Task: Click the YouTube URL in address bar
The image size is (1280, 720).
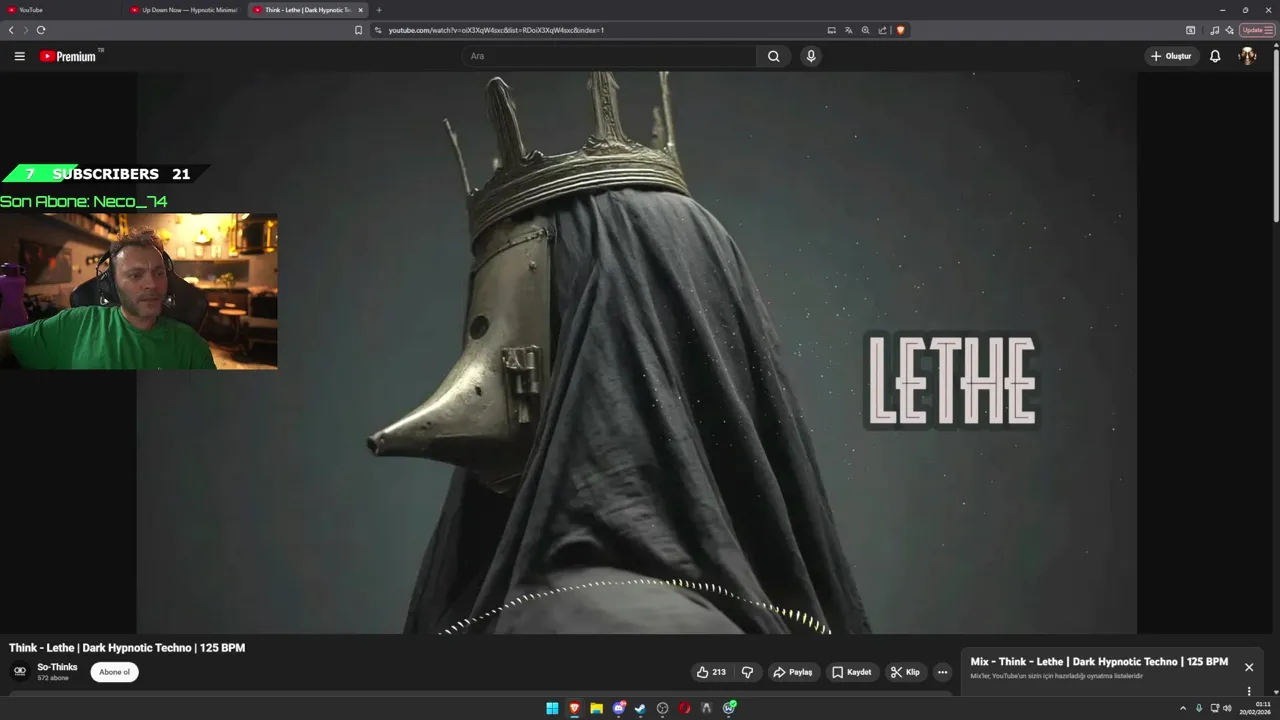Action: point(496,30)
